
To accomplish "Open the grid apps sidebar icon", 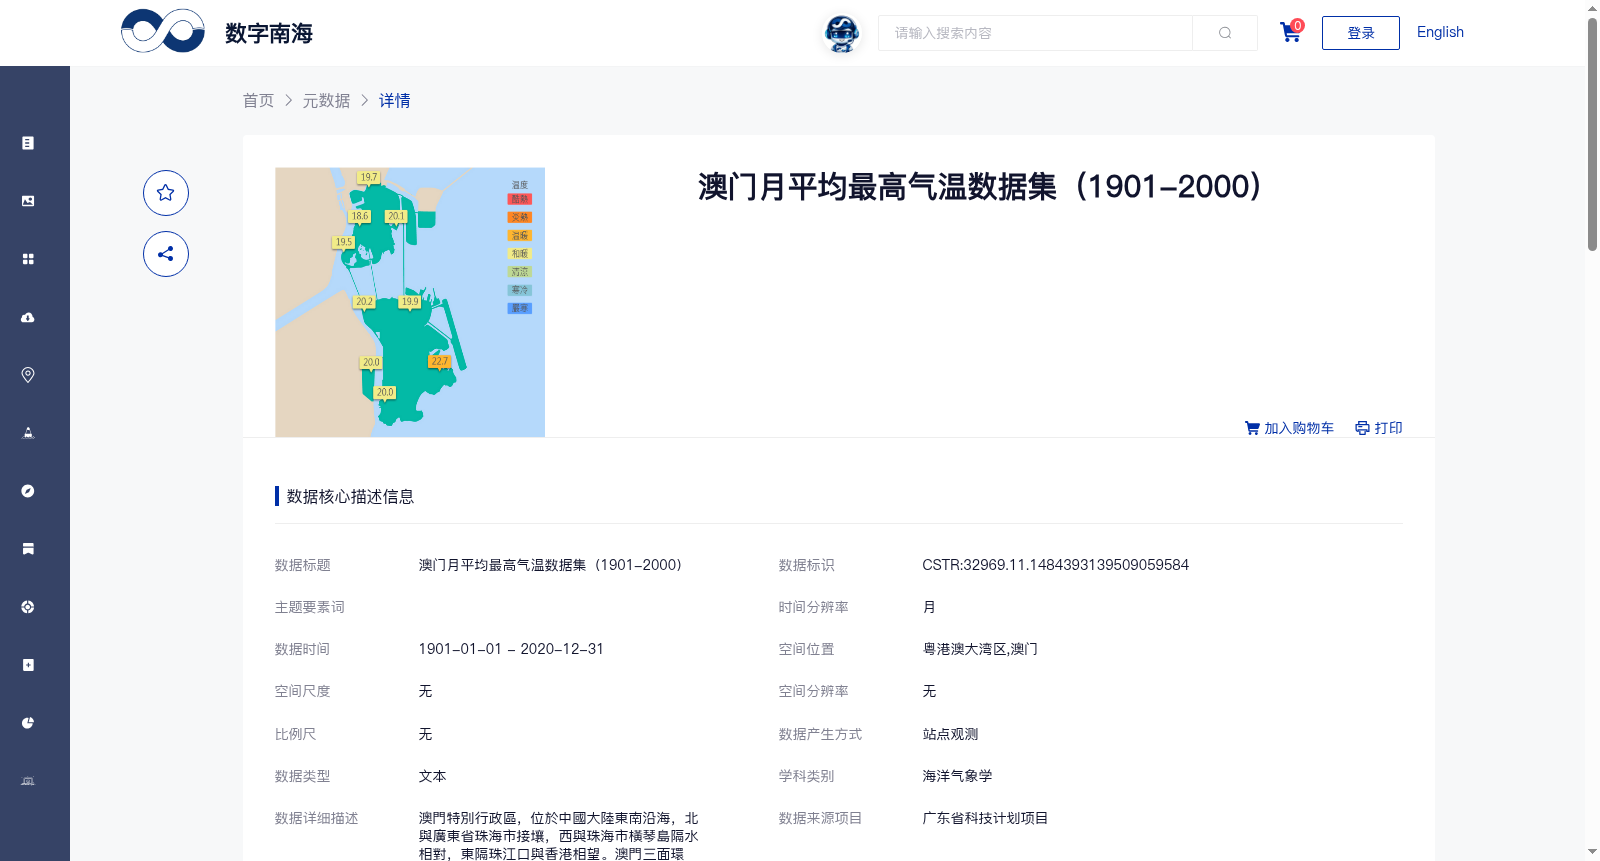I will 28,259.
